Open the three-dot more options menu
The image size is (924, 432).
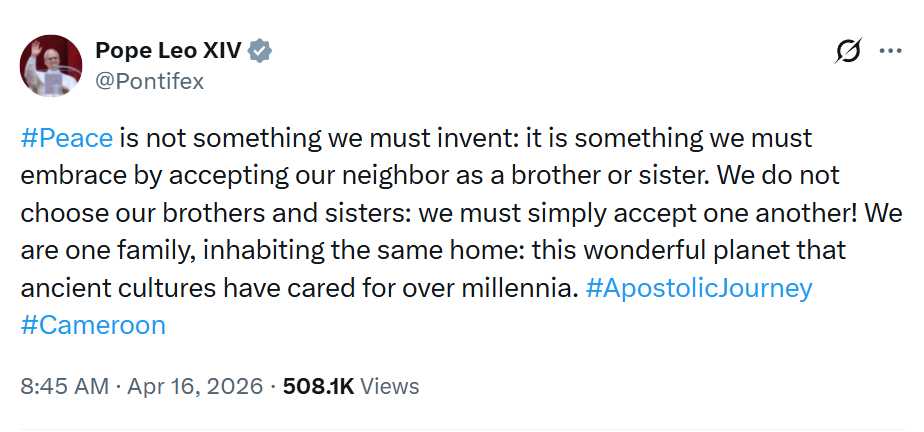click(x=890, y=52)
